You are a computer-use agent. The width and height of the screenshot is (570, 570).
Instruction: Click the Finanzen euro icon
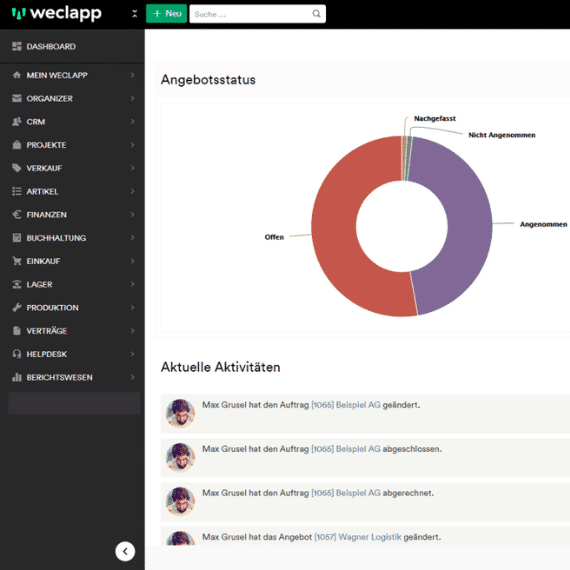(17, 214)
